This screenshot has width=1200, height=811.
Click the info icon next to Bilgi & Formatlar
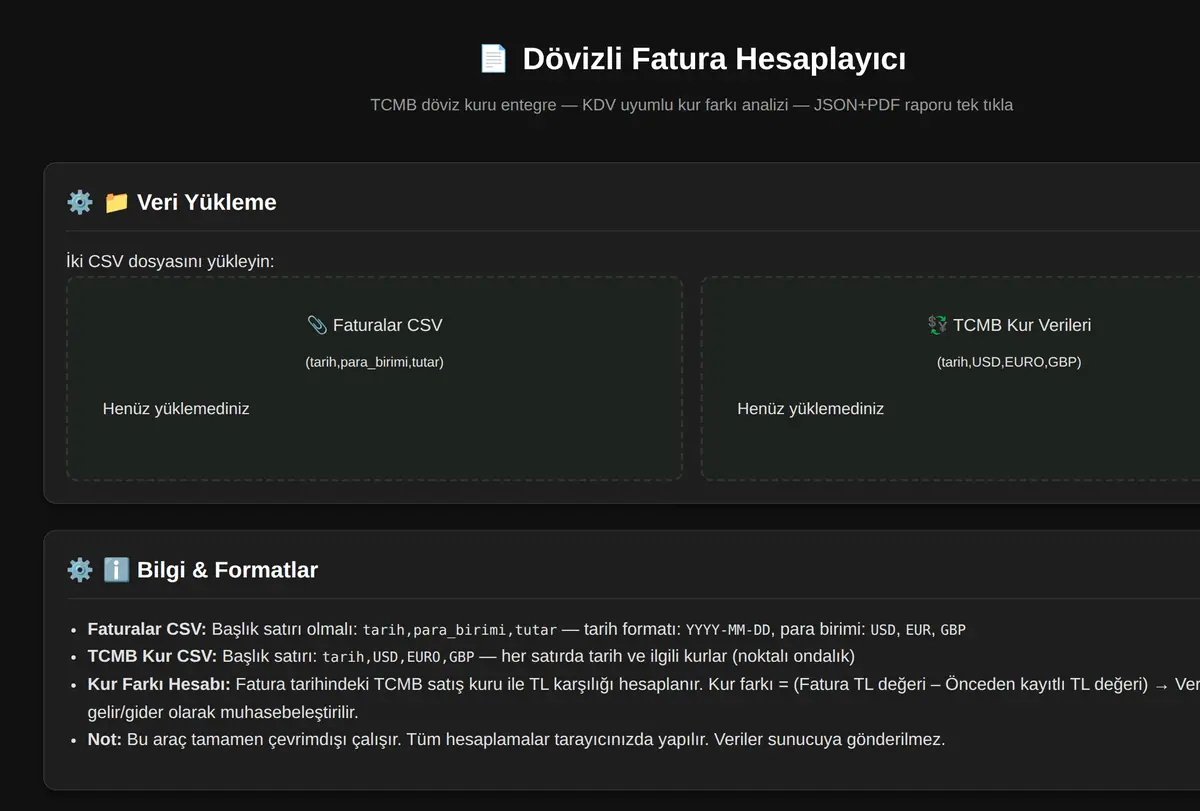coord(117,570)
